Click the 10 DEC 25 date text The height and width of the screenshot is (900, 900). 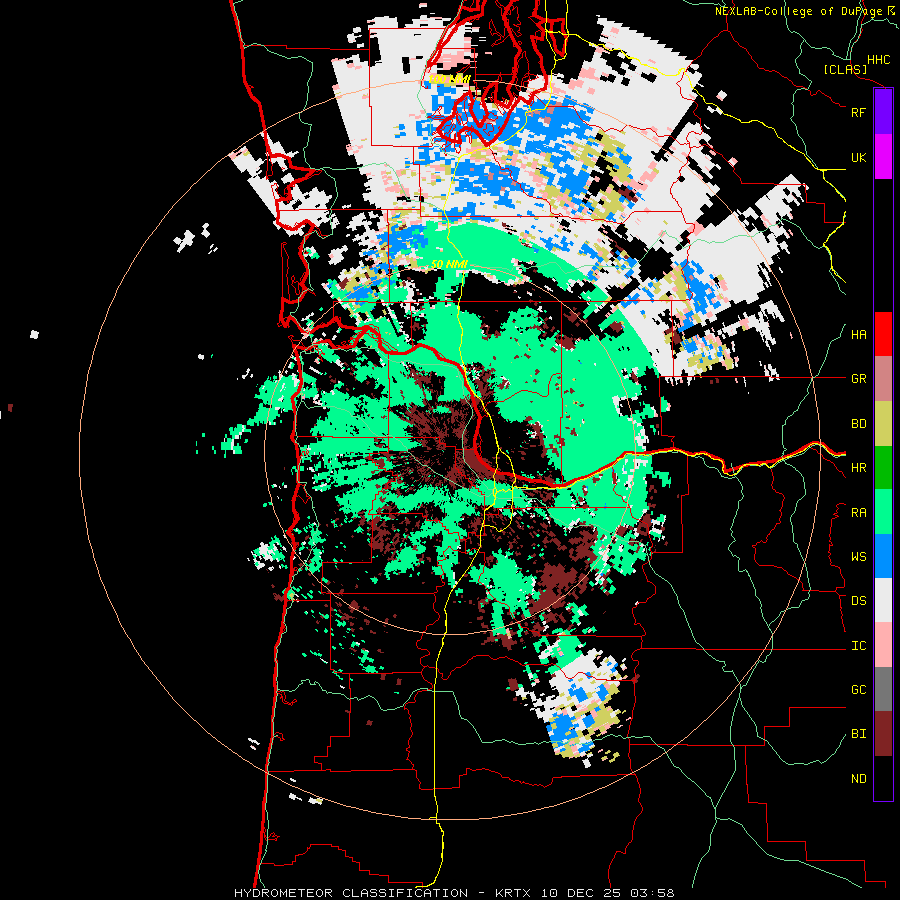tap(581, 893)
